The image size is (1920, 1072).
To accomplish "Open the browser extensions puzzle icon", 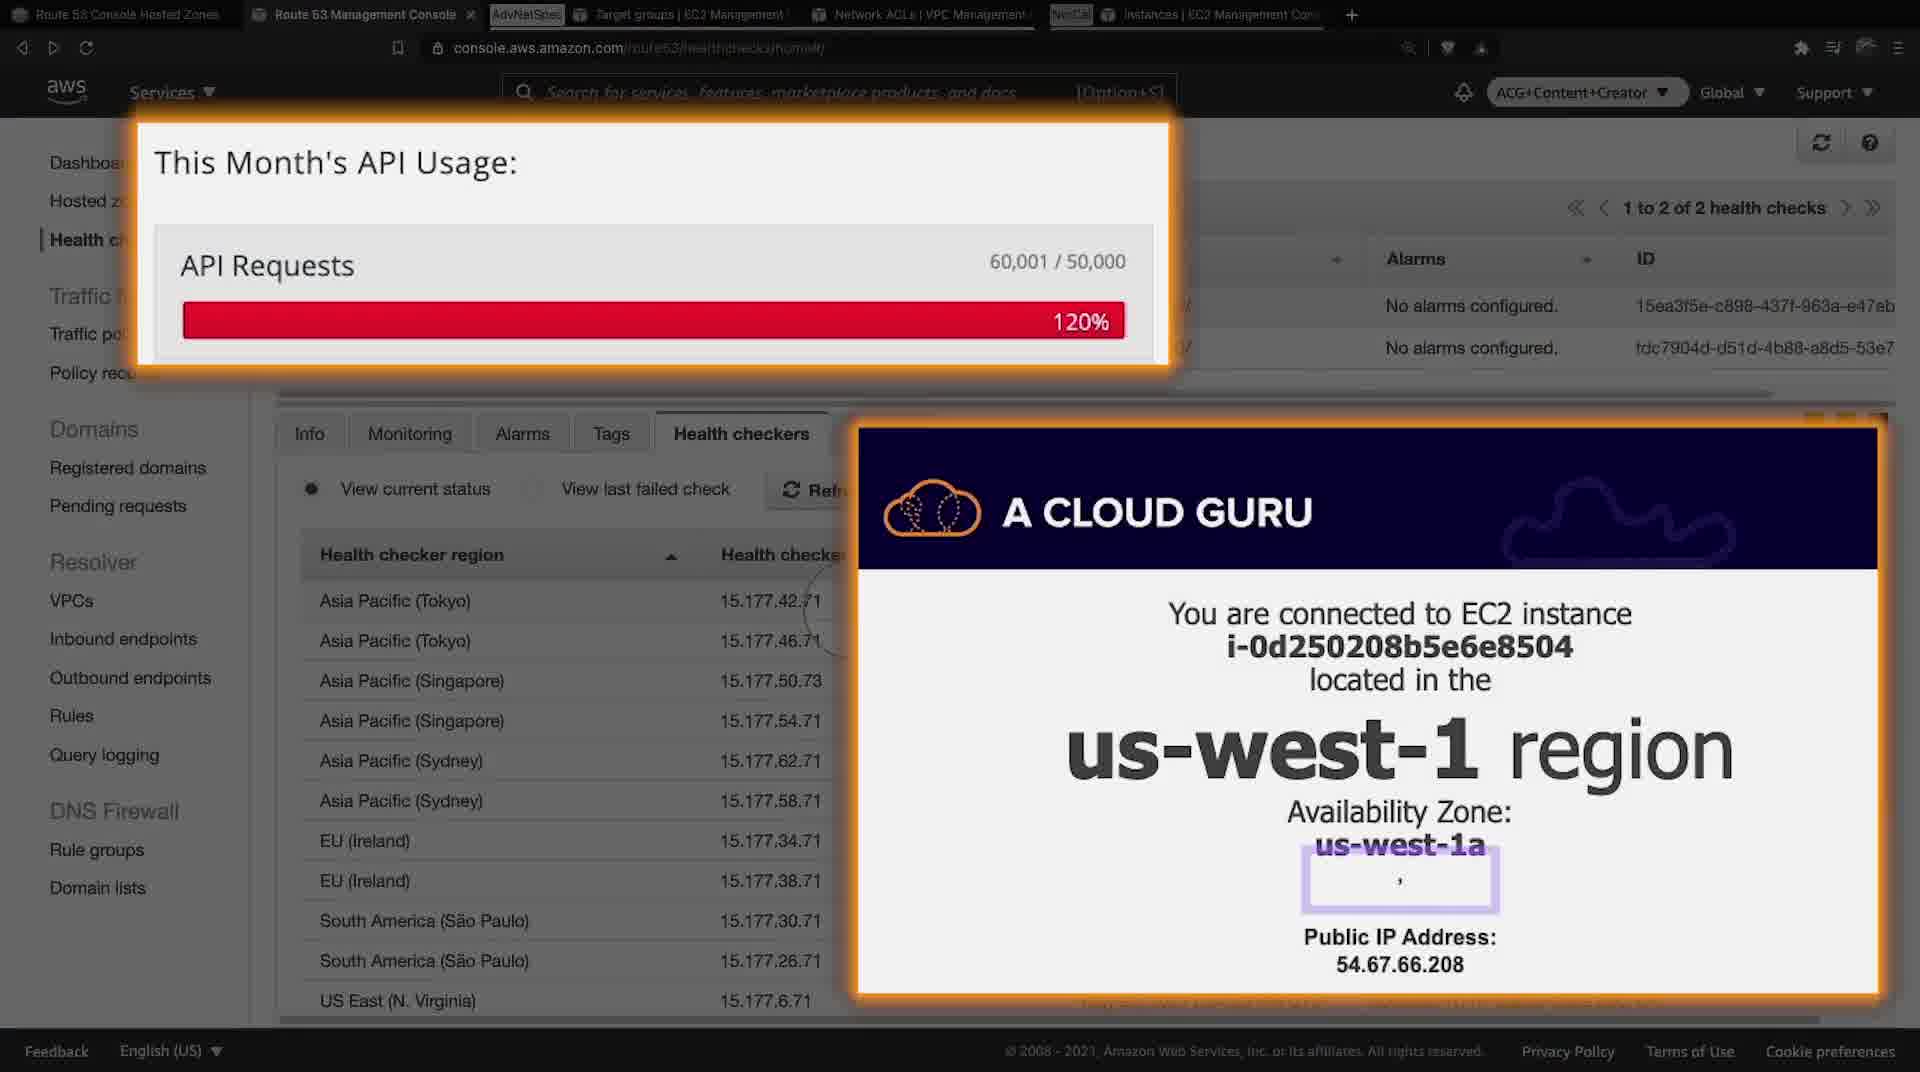I will pyautogui.click(x=1801, y=48).
